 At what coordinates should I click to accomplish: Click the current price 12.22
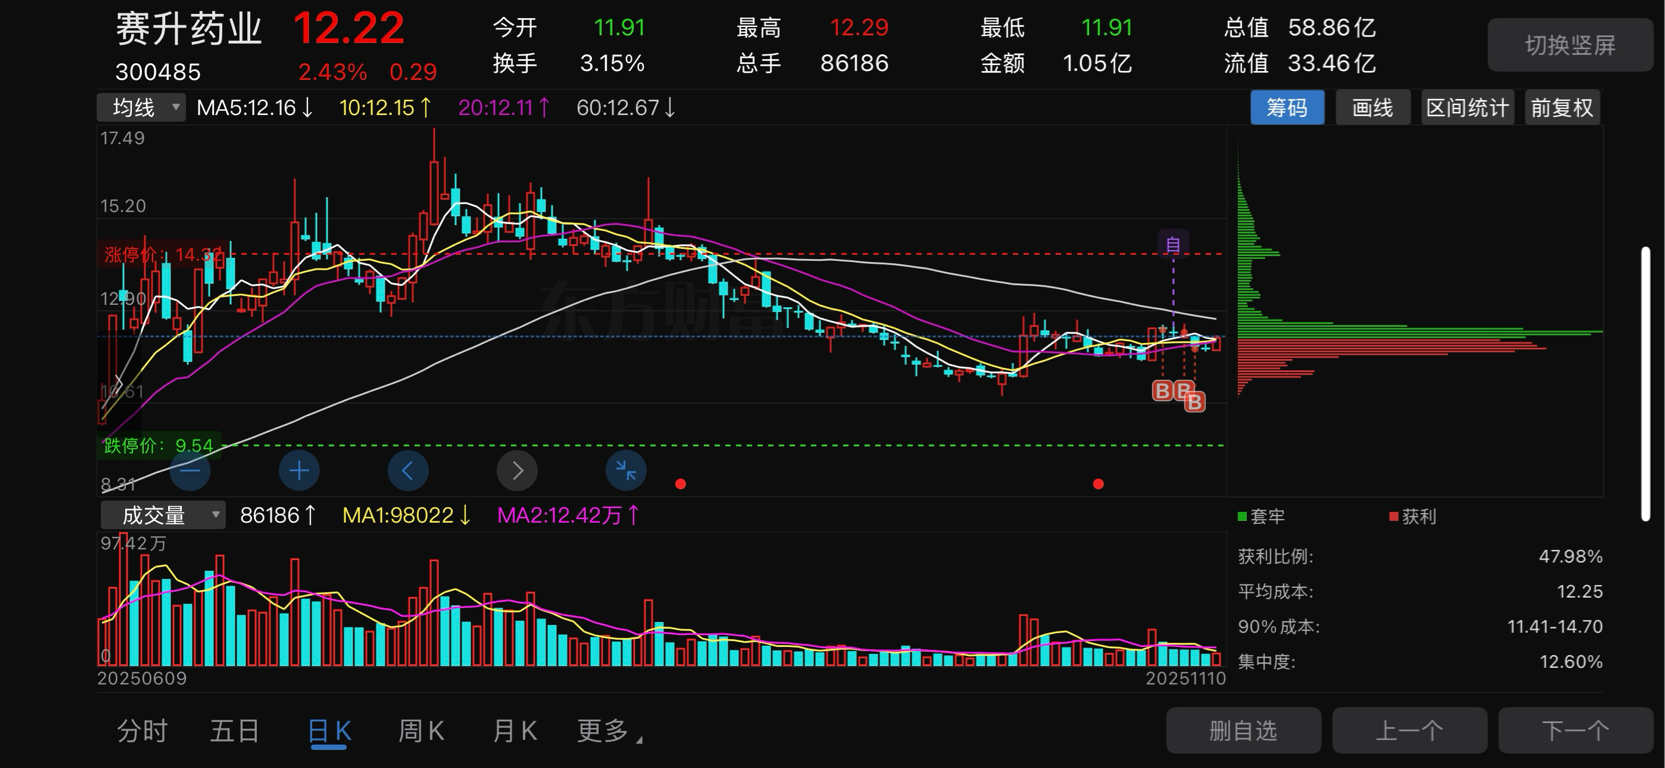pos(349,28)
